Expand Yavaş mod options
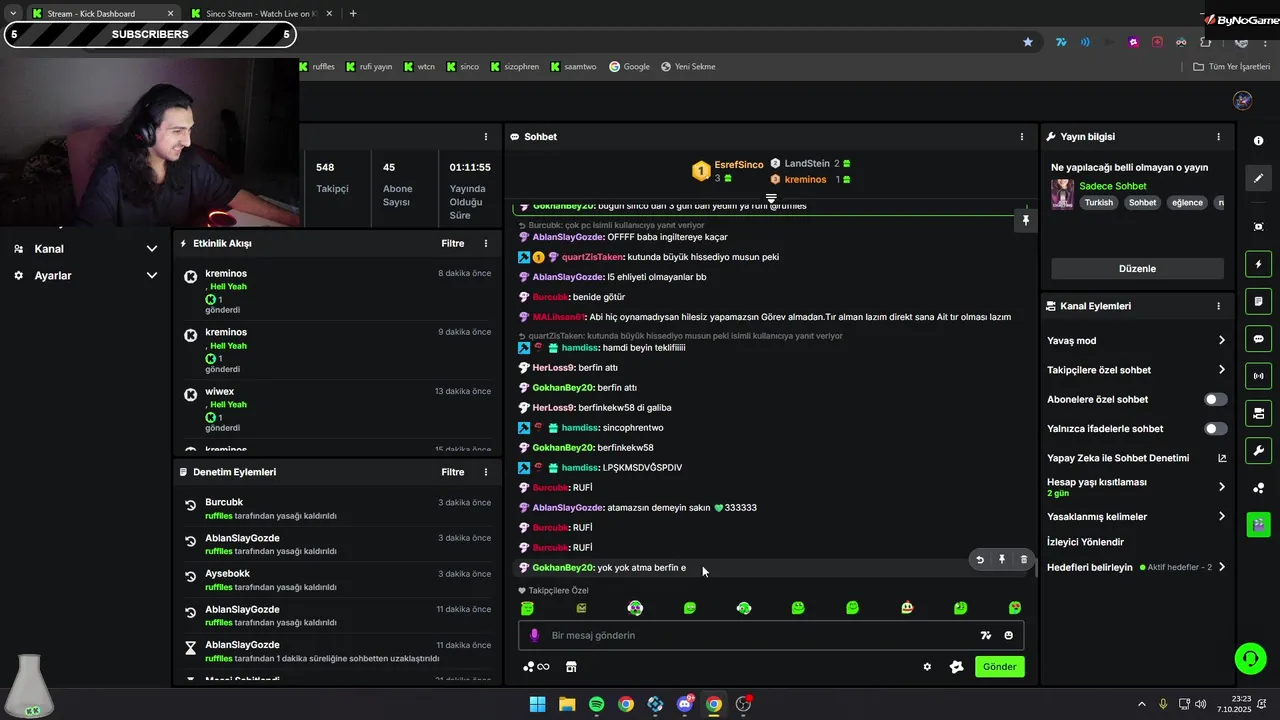Viewport: 1280px width, 720px height. click(x=1221, y=341)
